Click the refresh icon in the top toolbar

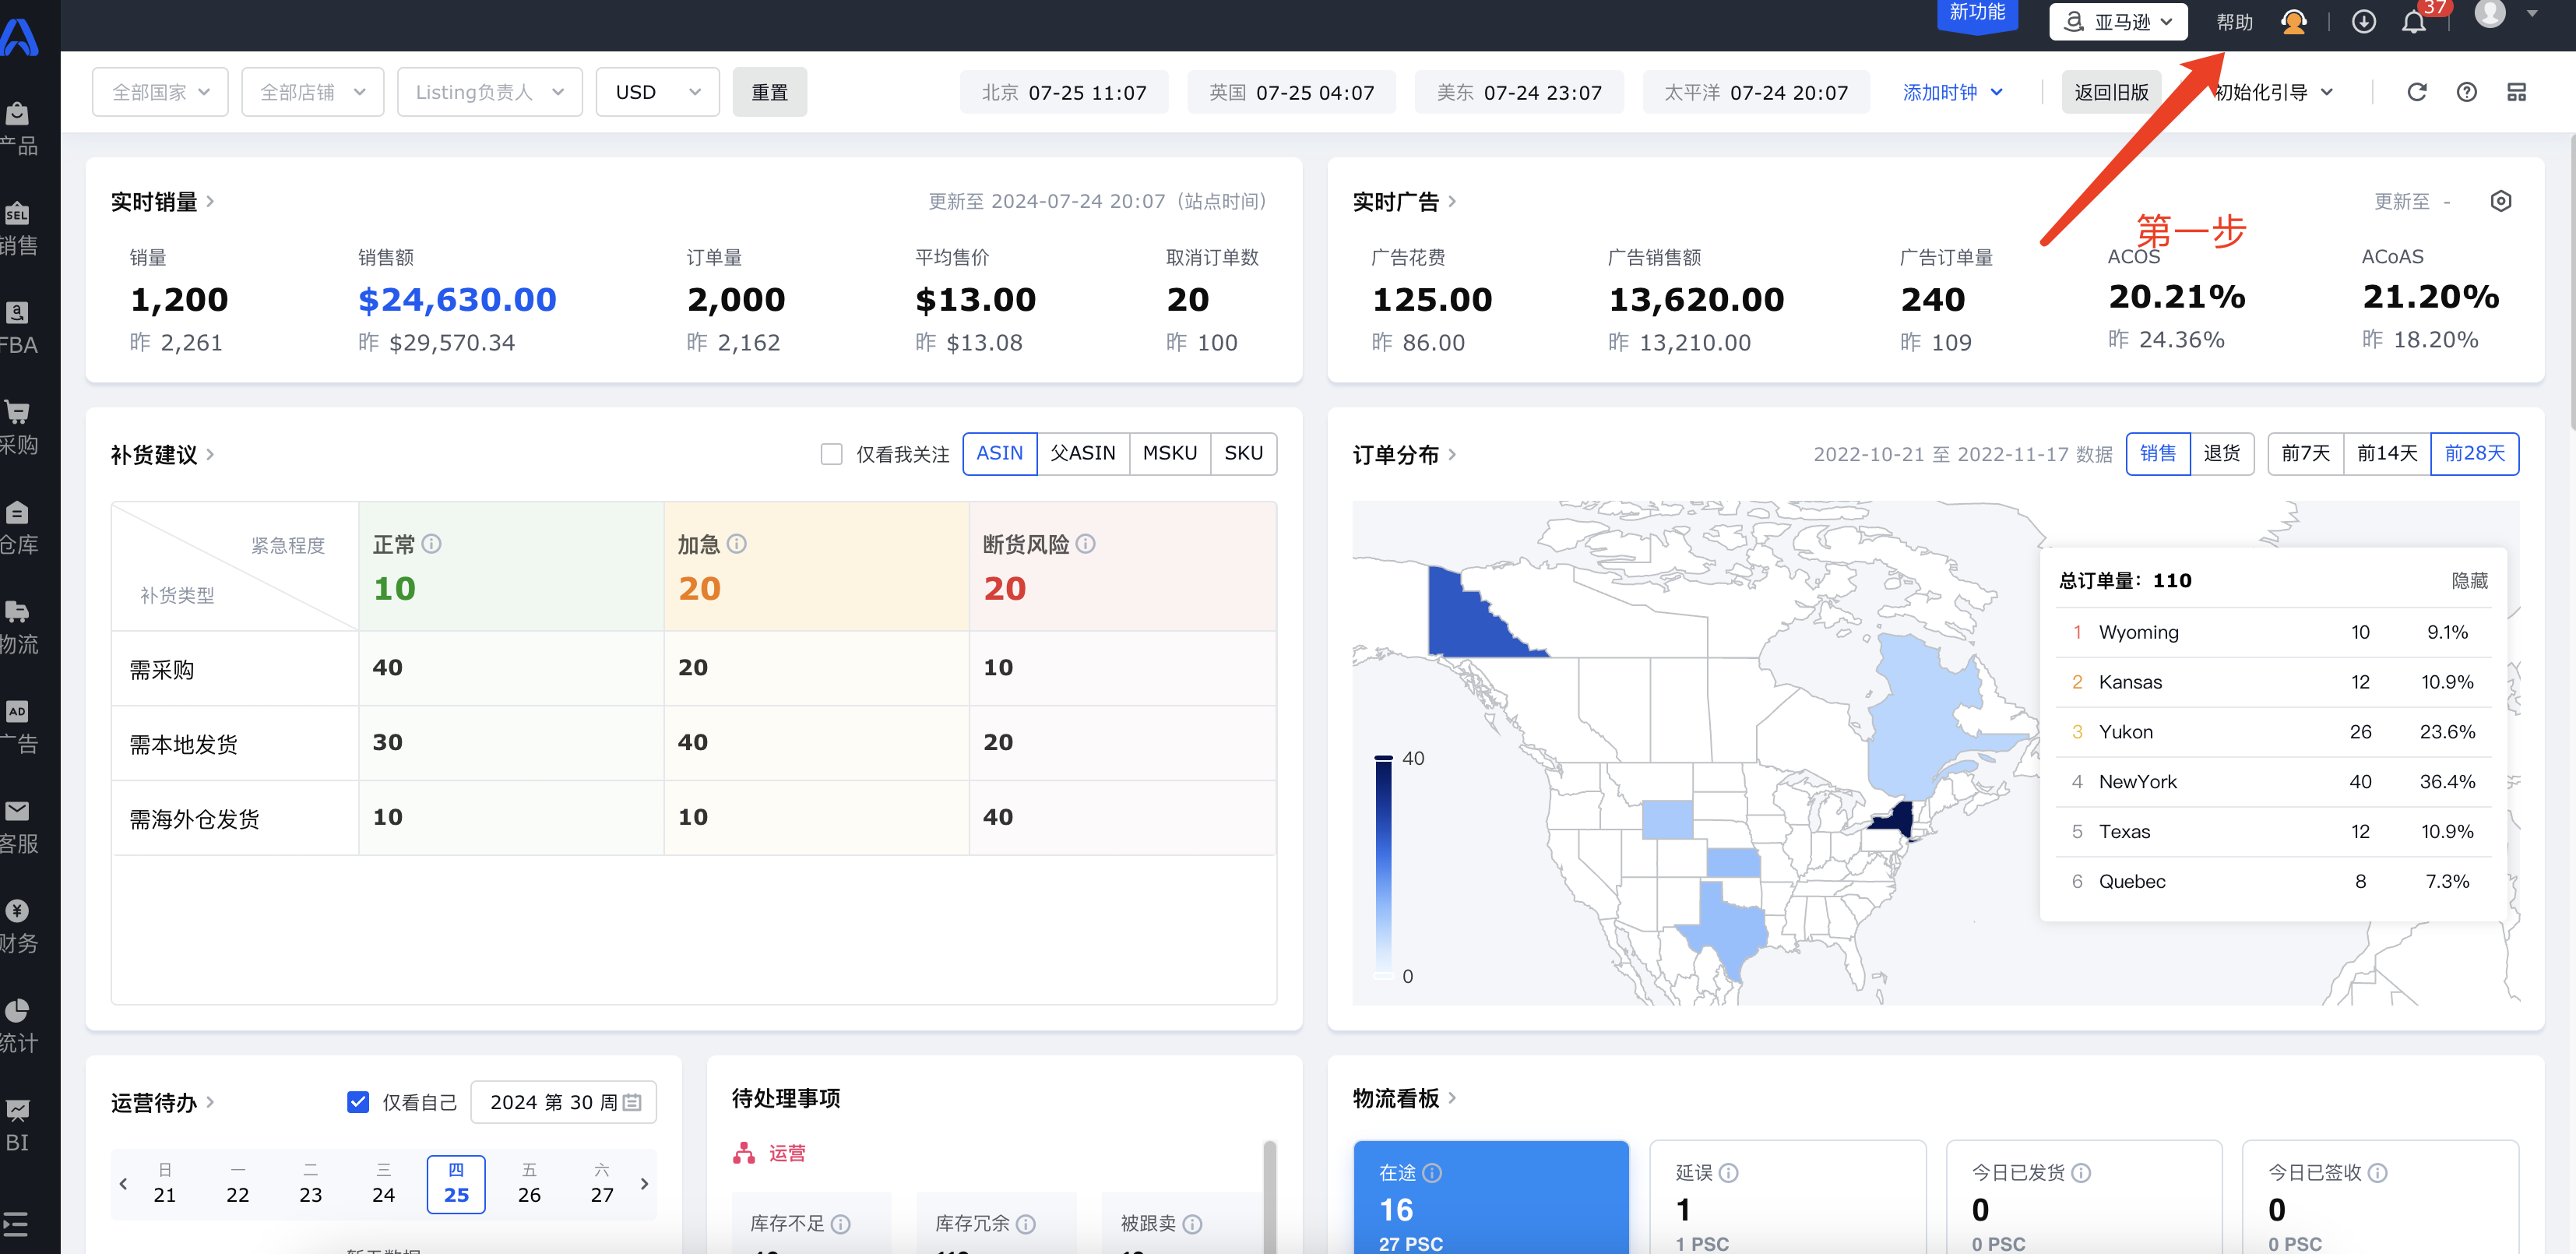pyautogui.click(x=2416, y=92)
